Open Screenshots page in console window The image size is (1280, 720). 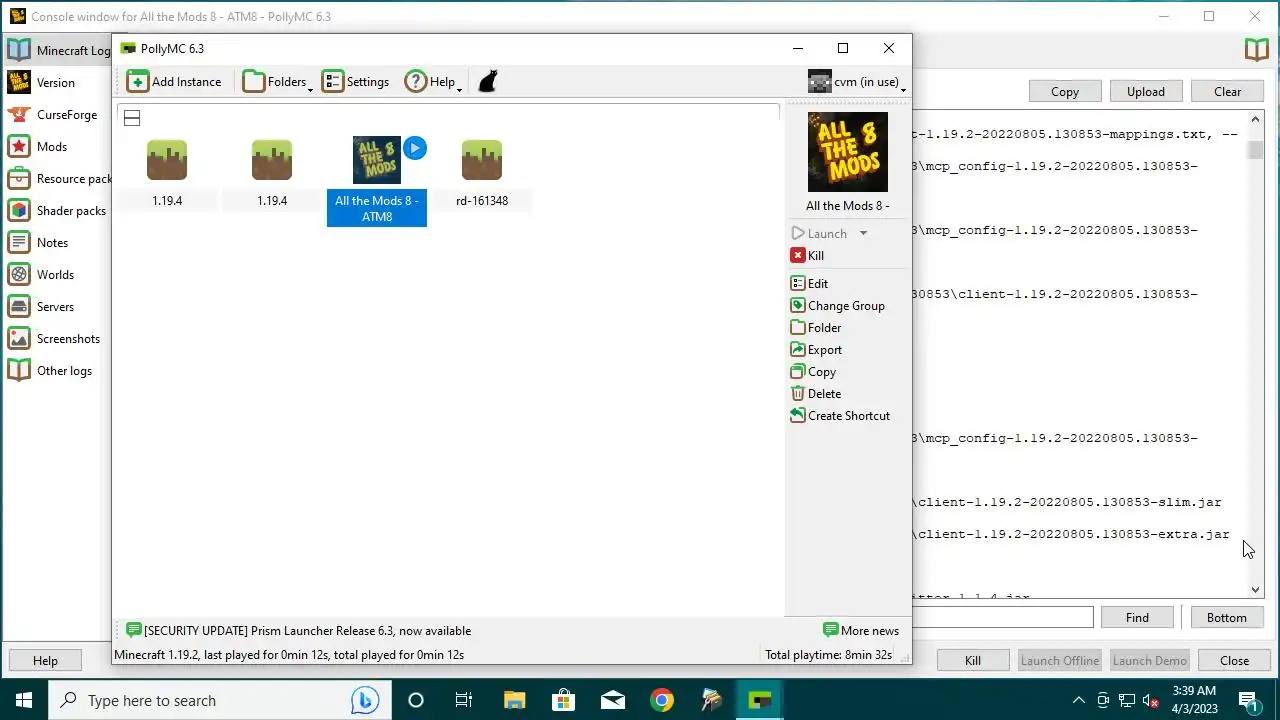(x=58, y=339)
